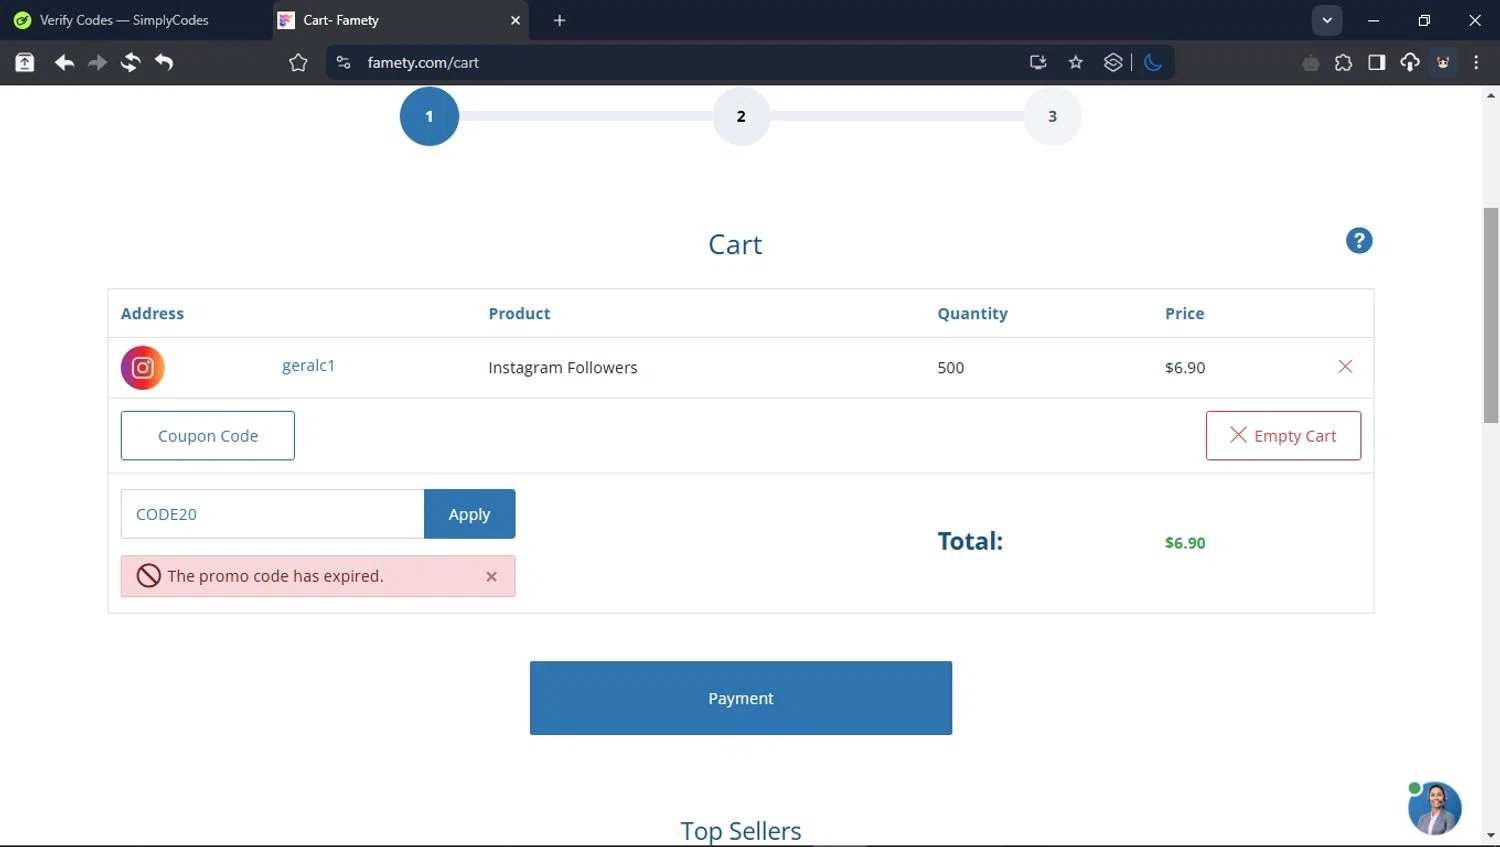Select the Cart- Famety tab
The height and width of the screenshot is (847, 1500).
[400, 20]
